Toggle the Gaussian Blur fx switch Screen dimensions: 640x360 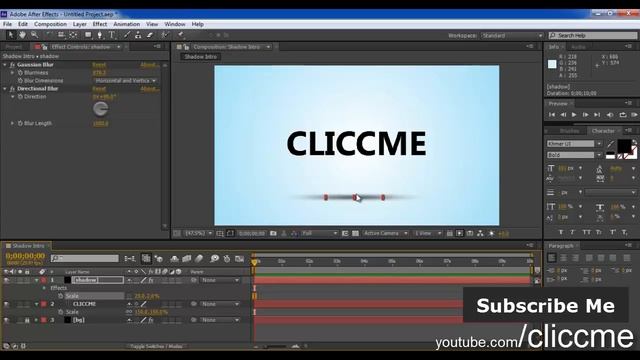coord(12,65)
